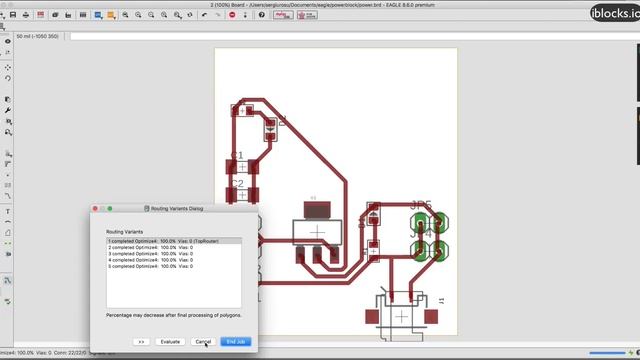Select routing variant 1 TopRouter row

point(174,241)
